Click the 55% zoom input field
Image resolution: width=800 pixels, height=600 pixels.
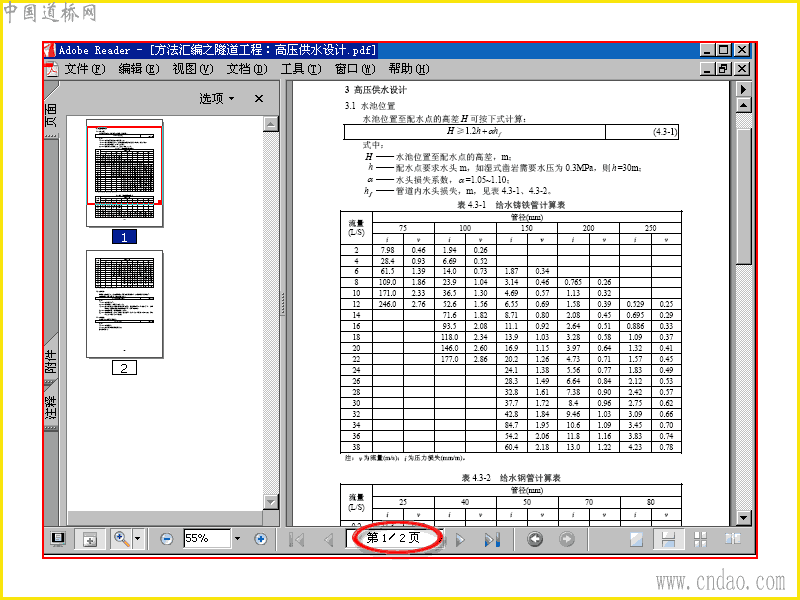pyautogui.click(x=207, y=538)
